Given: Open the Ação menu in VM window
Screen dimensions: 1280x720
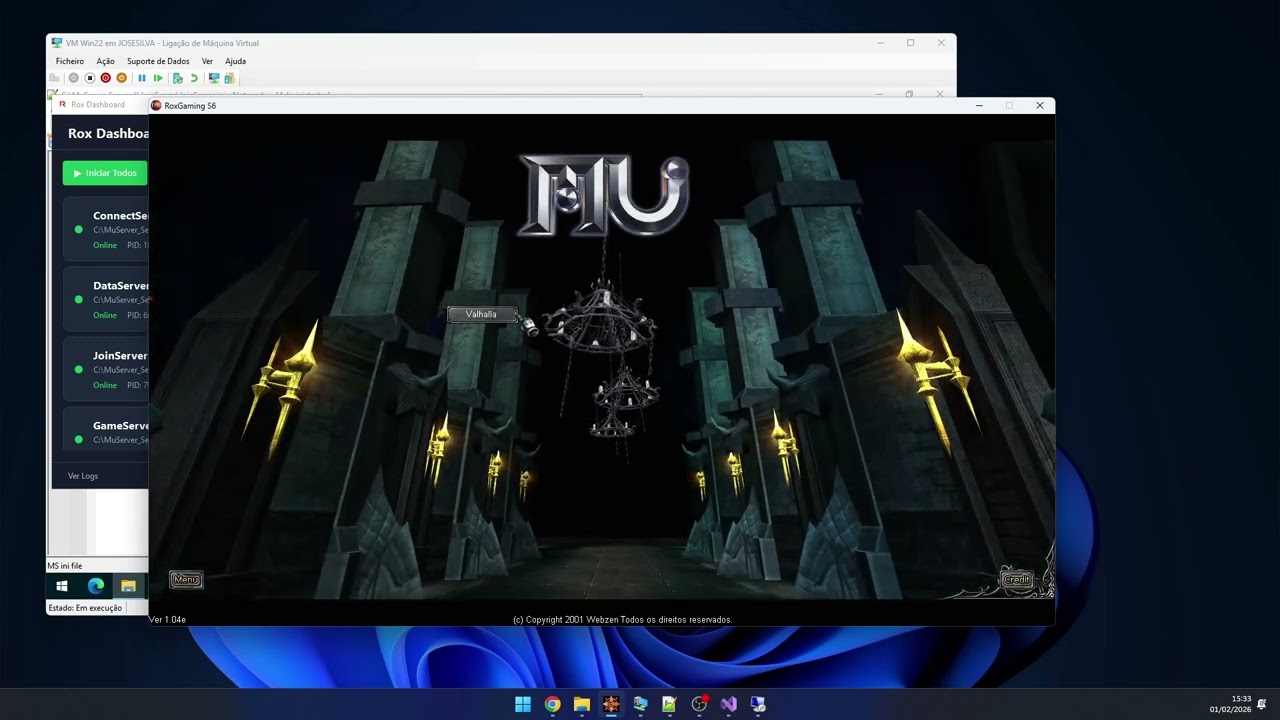Looking at the screenshot, I should pyautogui.click(x=105, y=61).
